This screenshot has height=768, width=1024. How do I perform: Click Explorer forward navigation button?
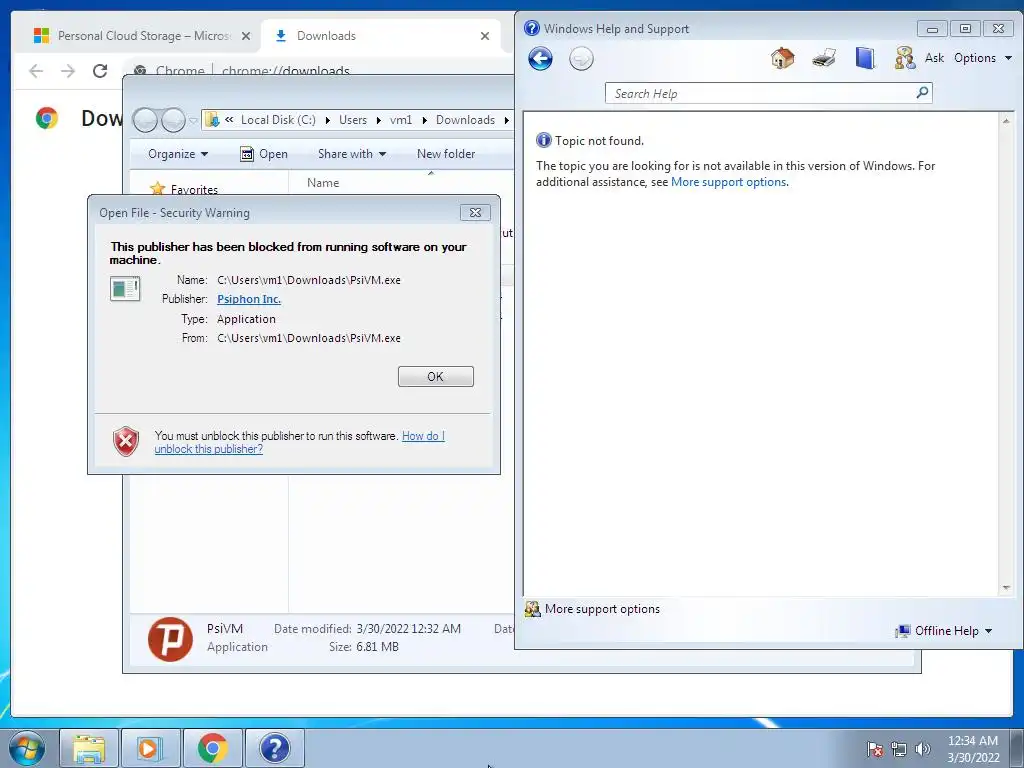tap(173, 120)
